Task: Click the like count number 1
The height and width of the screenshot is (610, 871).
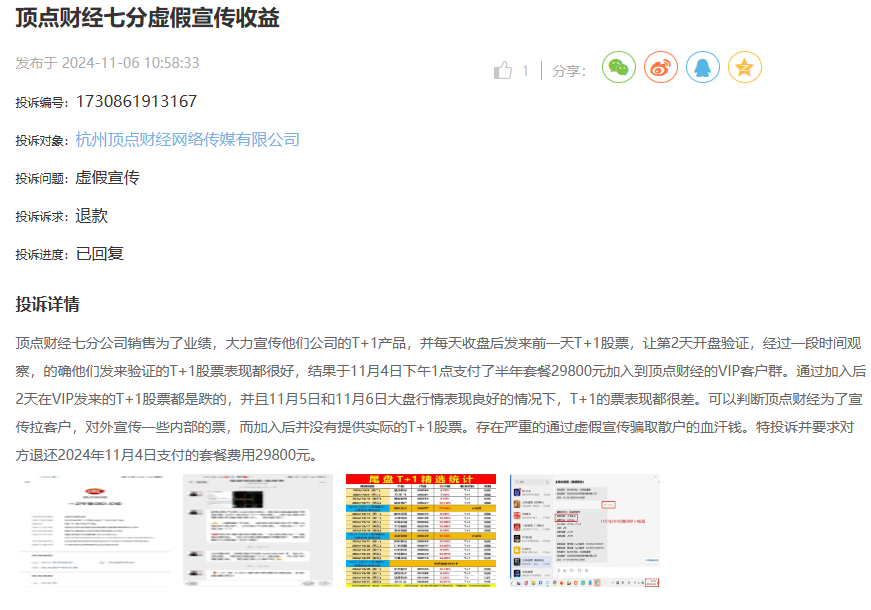Action: pyautogui.click(x=525, y=71)
